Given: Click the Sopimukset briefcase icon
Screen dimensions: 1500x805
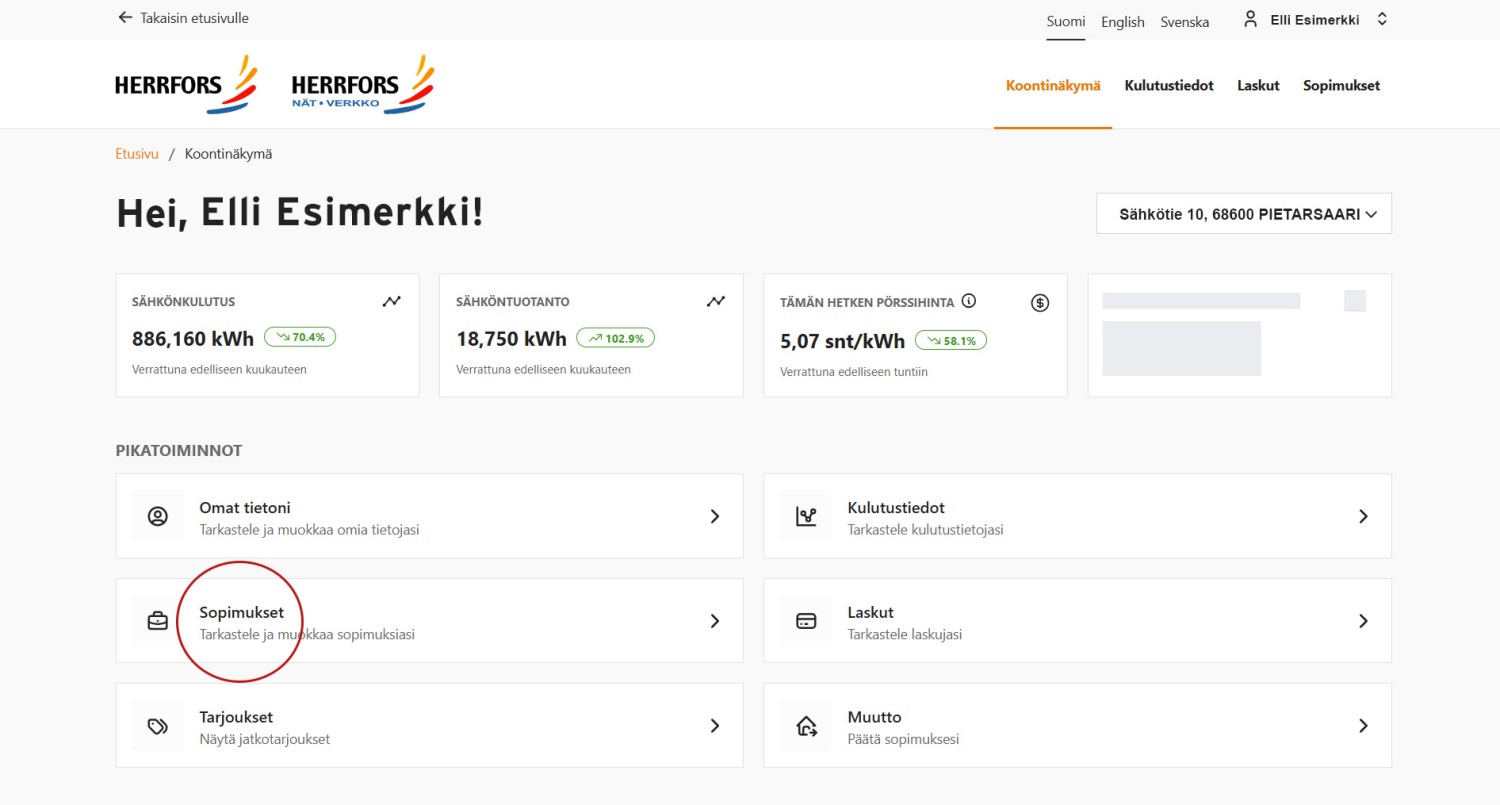Looking at the screenshot, I should pyautogui.click(x=158, y=621).
